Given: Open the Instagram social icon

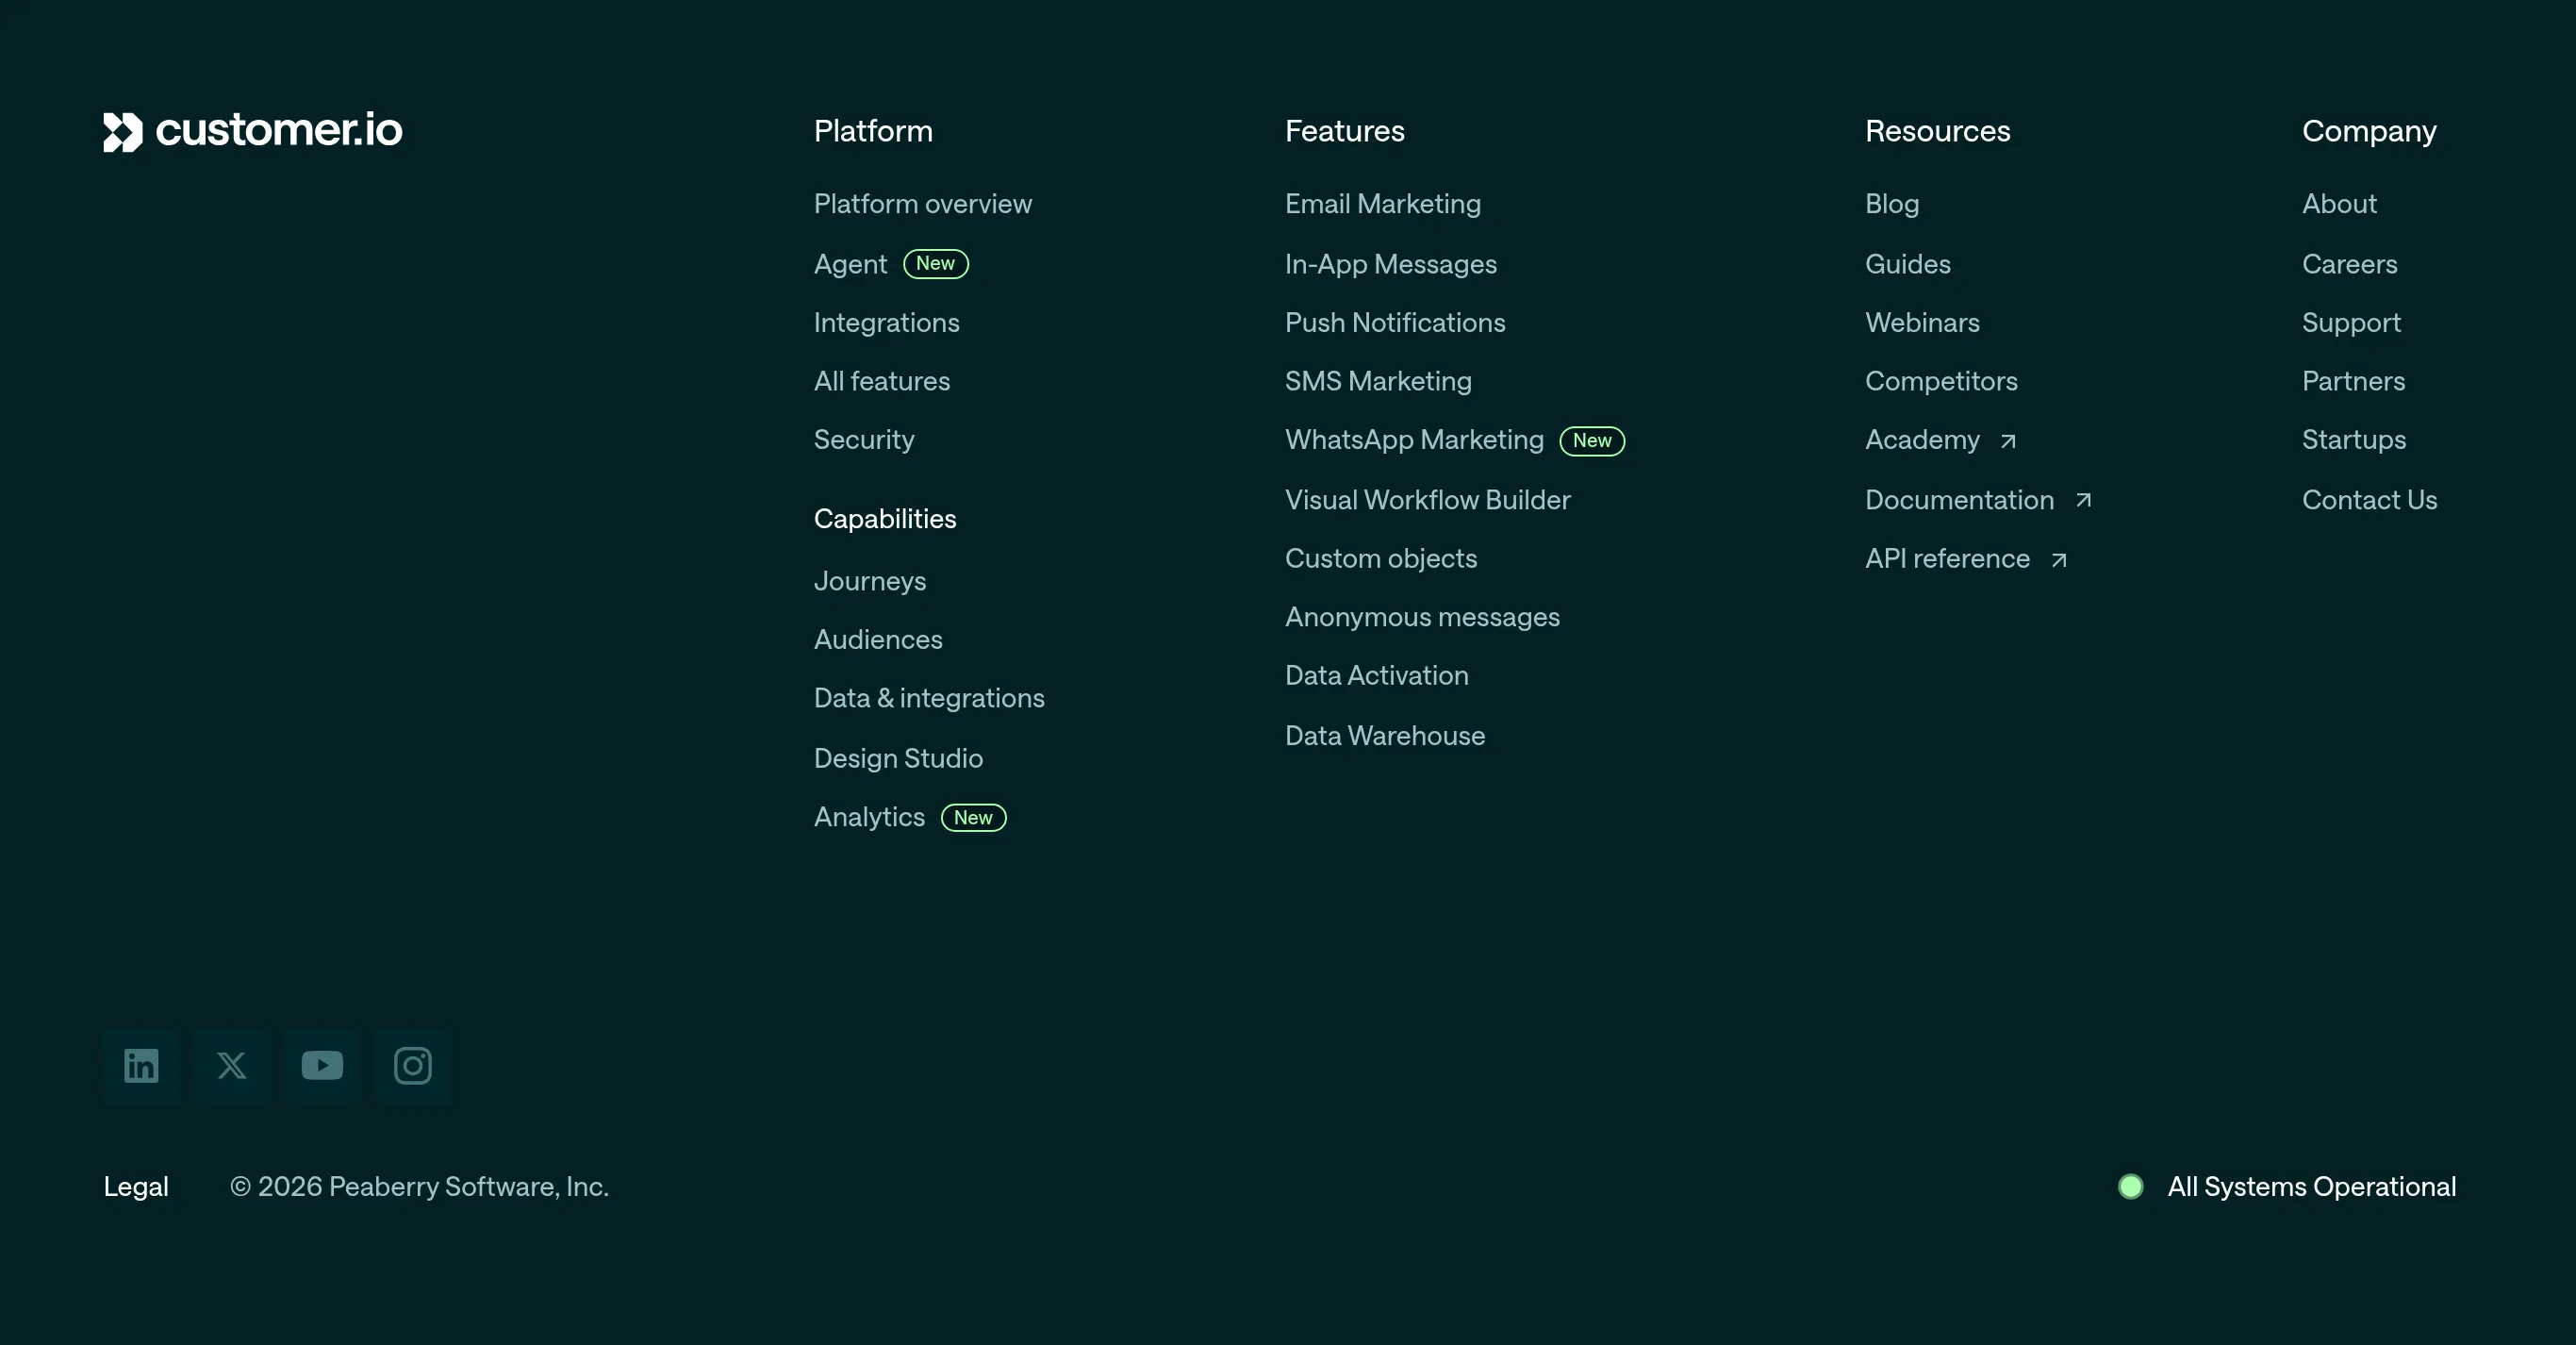Looking at the screenshot, I should coord(413,1065).
